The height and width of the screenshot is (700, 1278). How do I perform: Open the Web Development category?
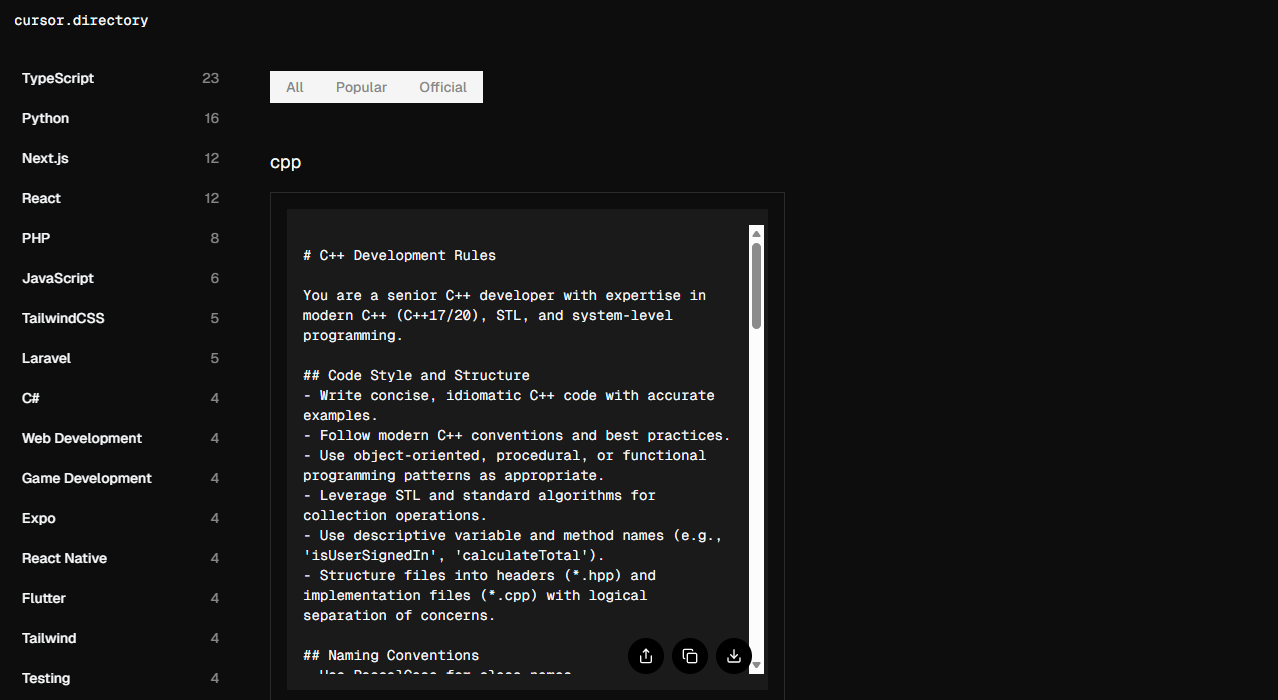(120, 438)
